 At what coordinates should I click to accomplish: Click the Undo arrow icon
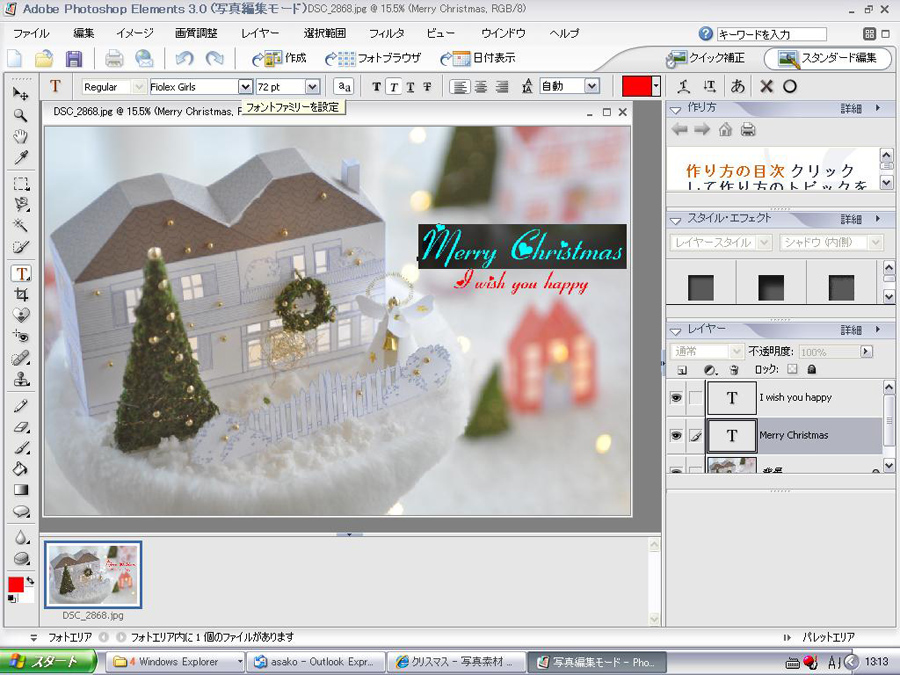(185, 59)
